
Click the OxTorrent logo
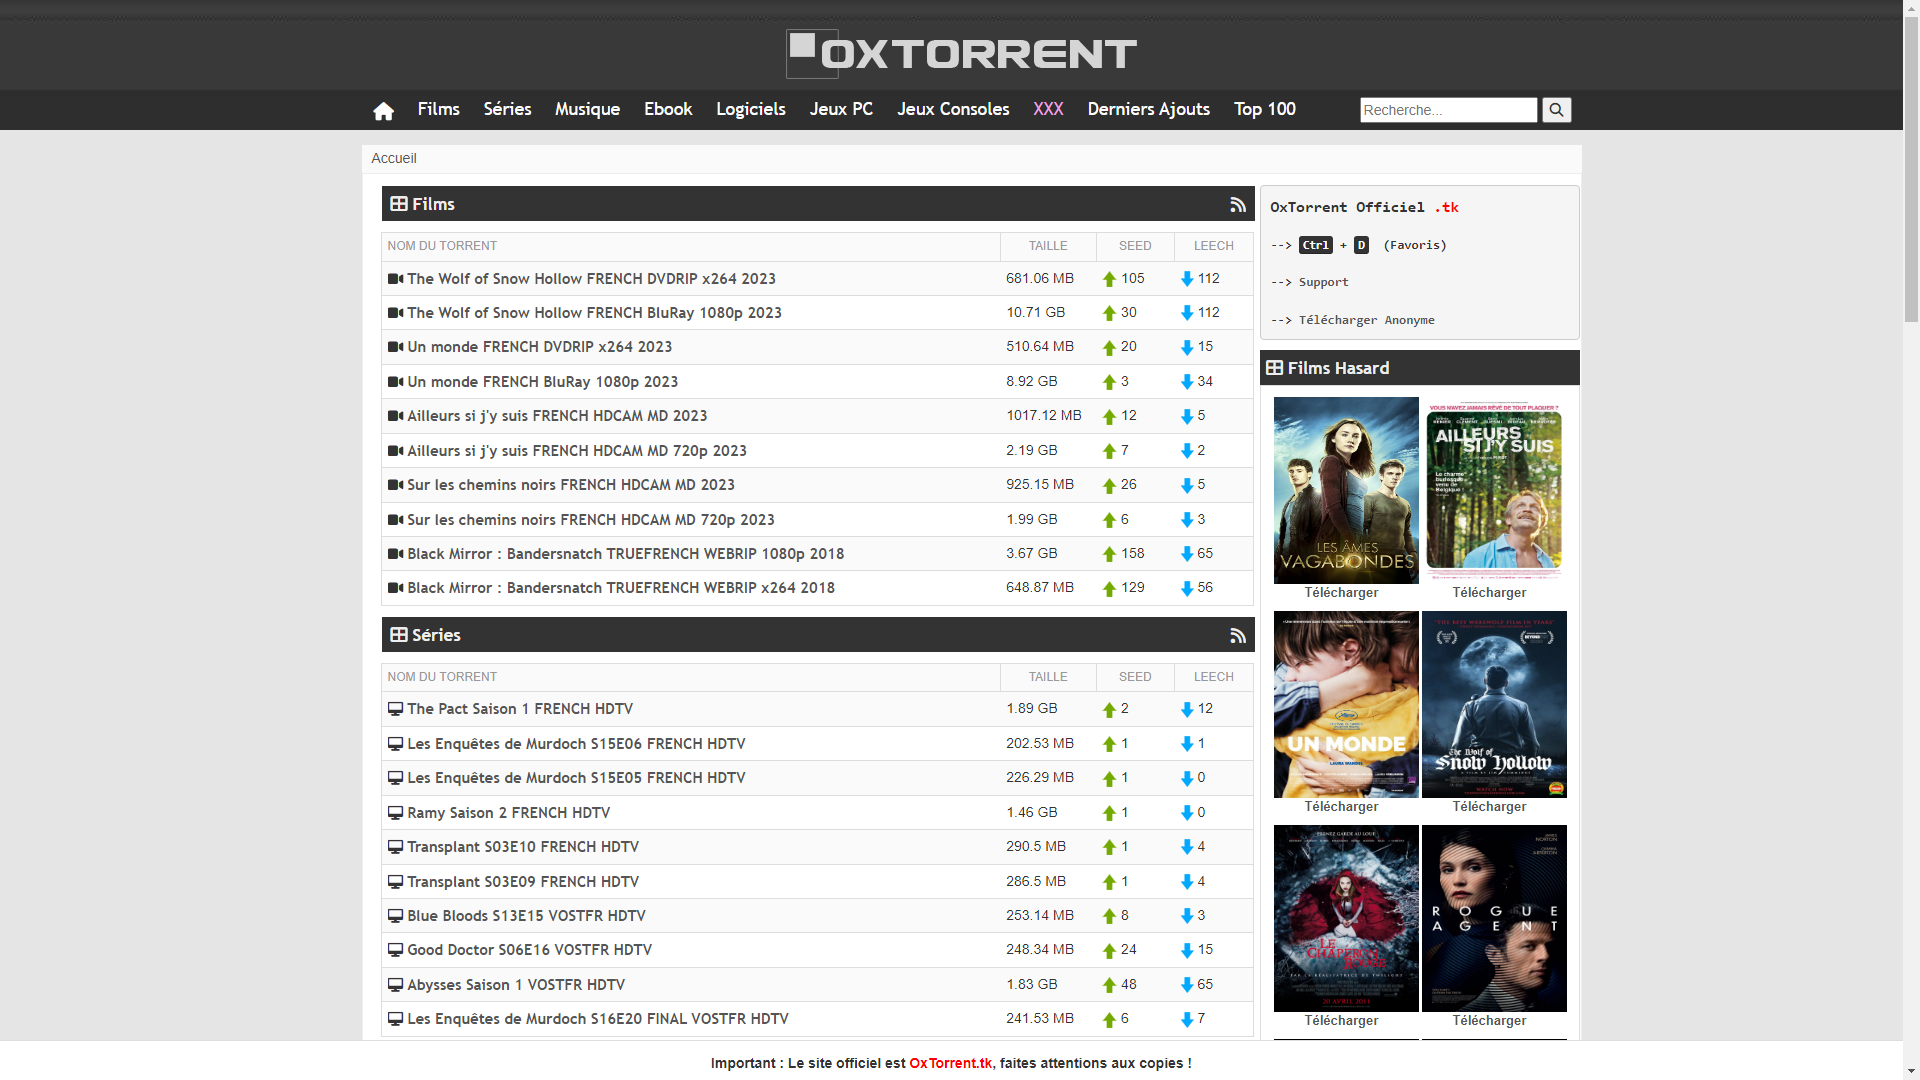pyautogui.click(x=961, y=54)
